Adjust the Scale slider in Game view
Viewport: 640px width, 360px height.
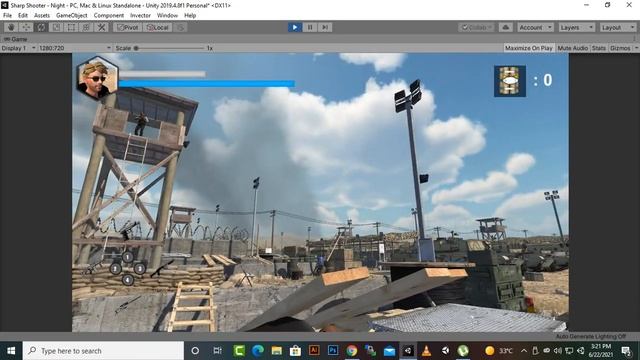[x=169, y=48]
